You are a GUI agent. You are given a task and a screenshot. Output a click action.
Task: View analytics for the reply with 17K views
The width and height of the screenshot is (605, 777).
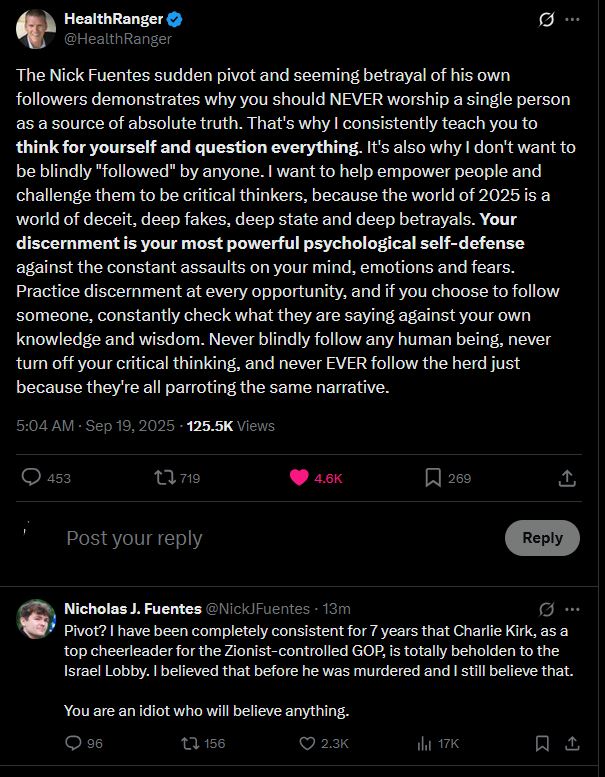point(423,743)
